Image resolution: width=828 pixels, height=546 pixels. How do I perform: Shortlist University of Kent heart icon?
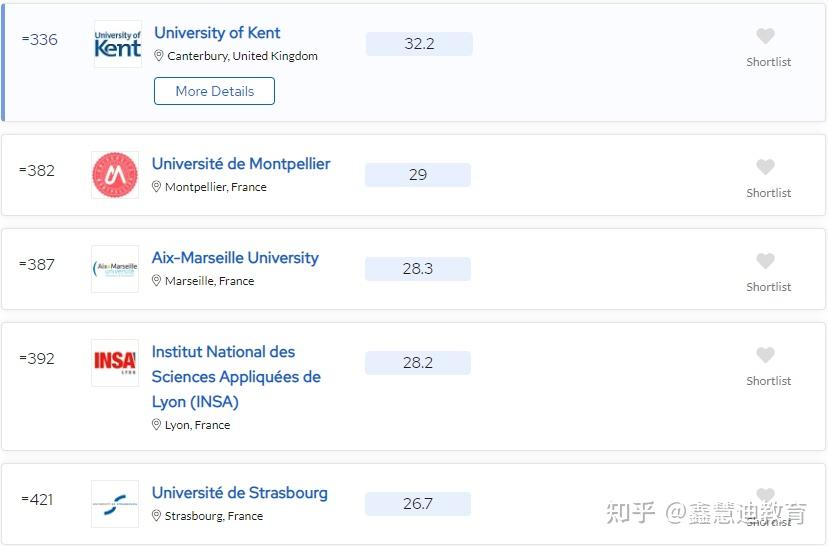[x=765, y=37]
